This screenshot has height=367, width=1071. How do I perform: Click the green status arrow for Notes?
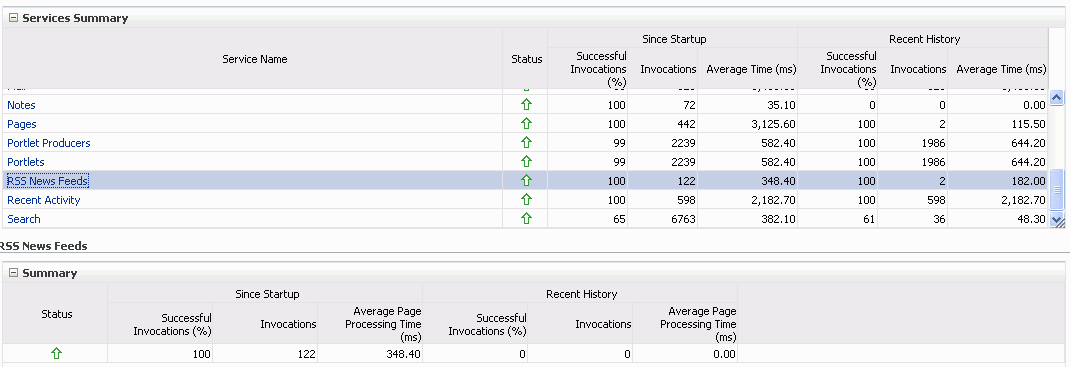[x=526, y=105]
